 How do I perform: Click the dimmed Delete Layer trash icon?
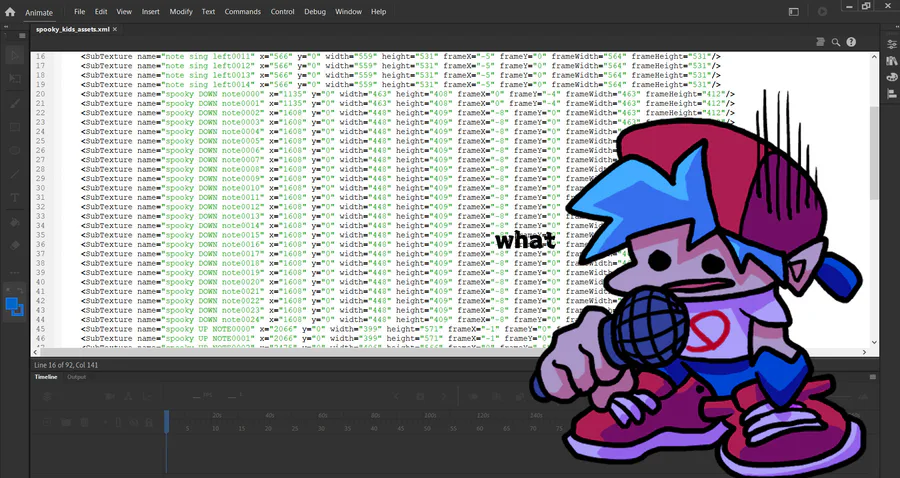click(84, 422)
